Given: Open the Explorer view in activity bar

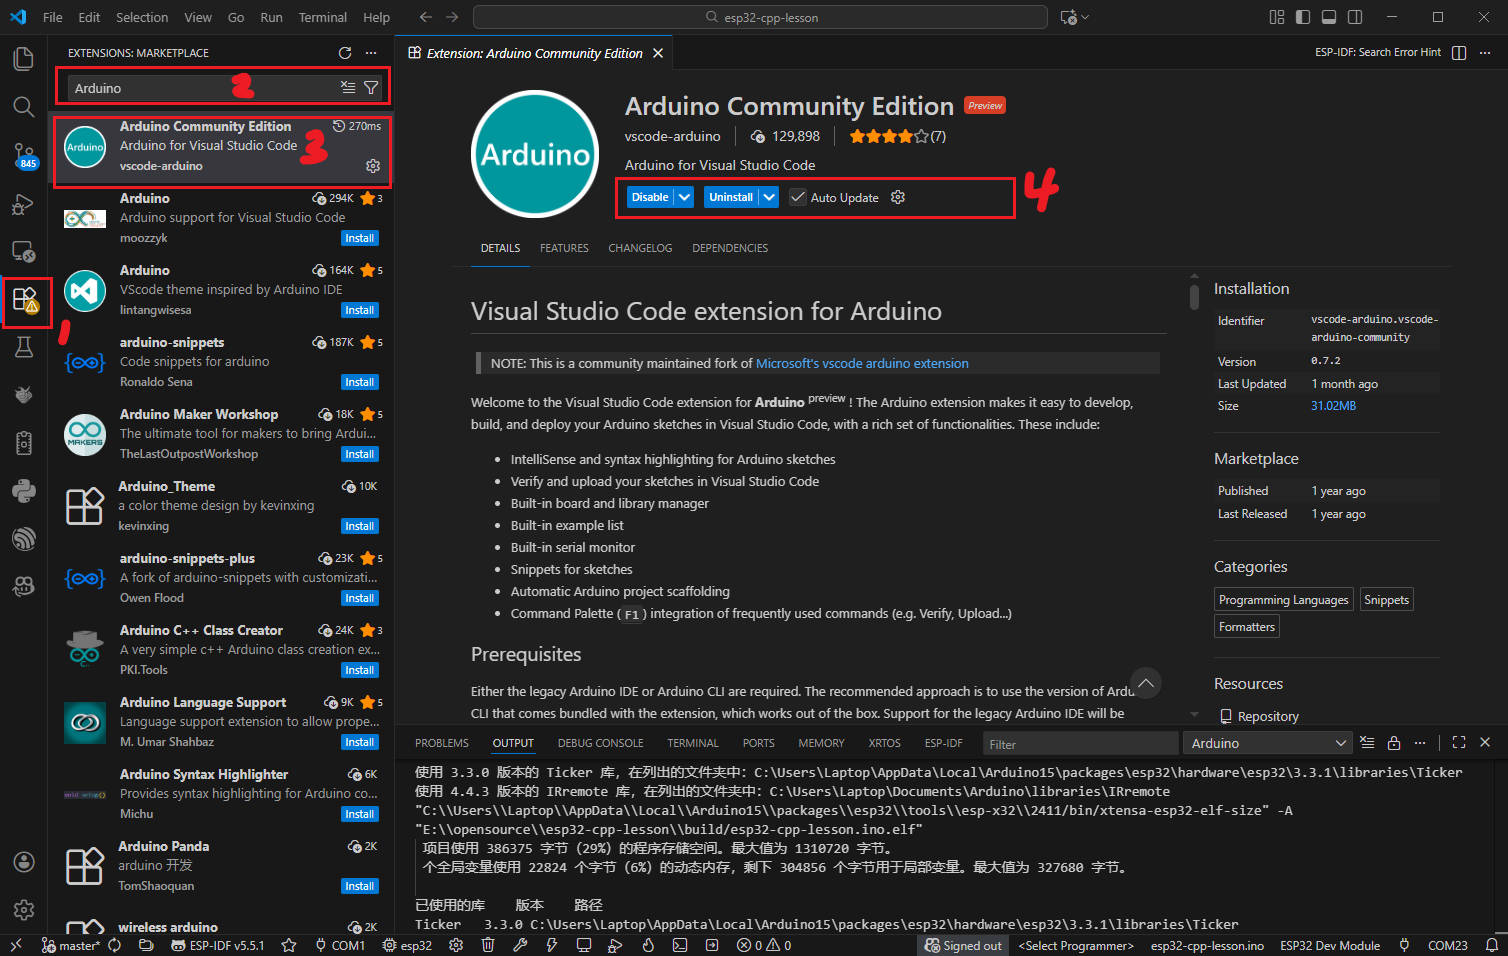Looking at the screenshot, I should pos(24,59).
